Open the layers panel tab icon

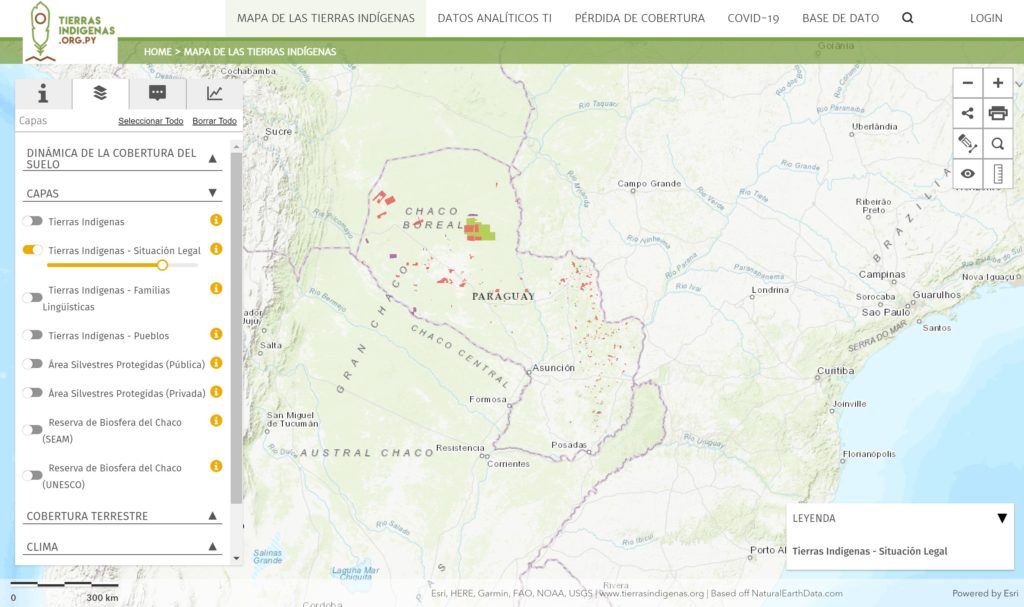(x=99, y=93)
